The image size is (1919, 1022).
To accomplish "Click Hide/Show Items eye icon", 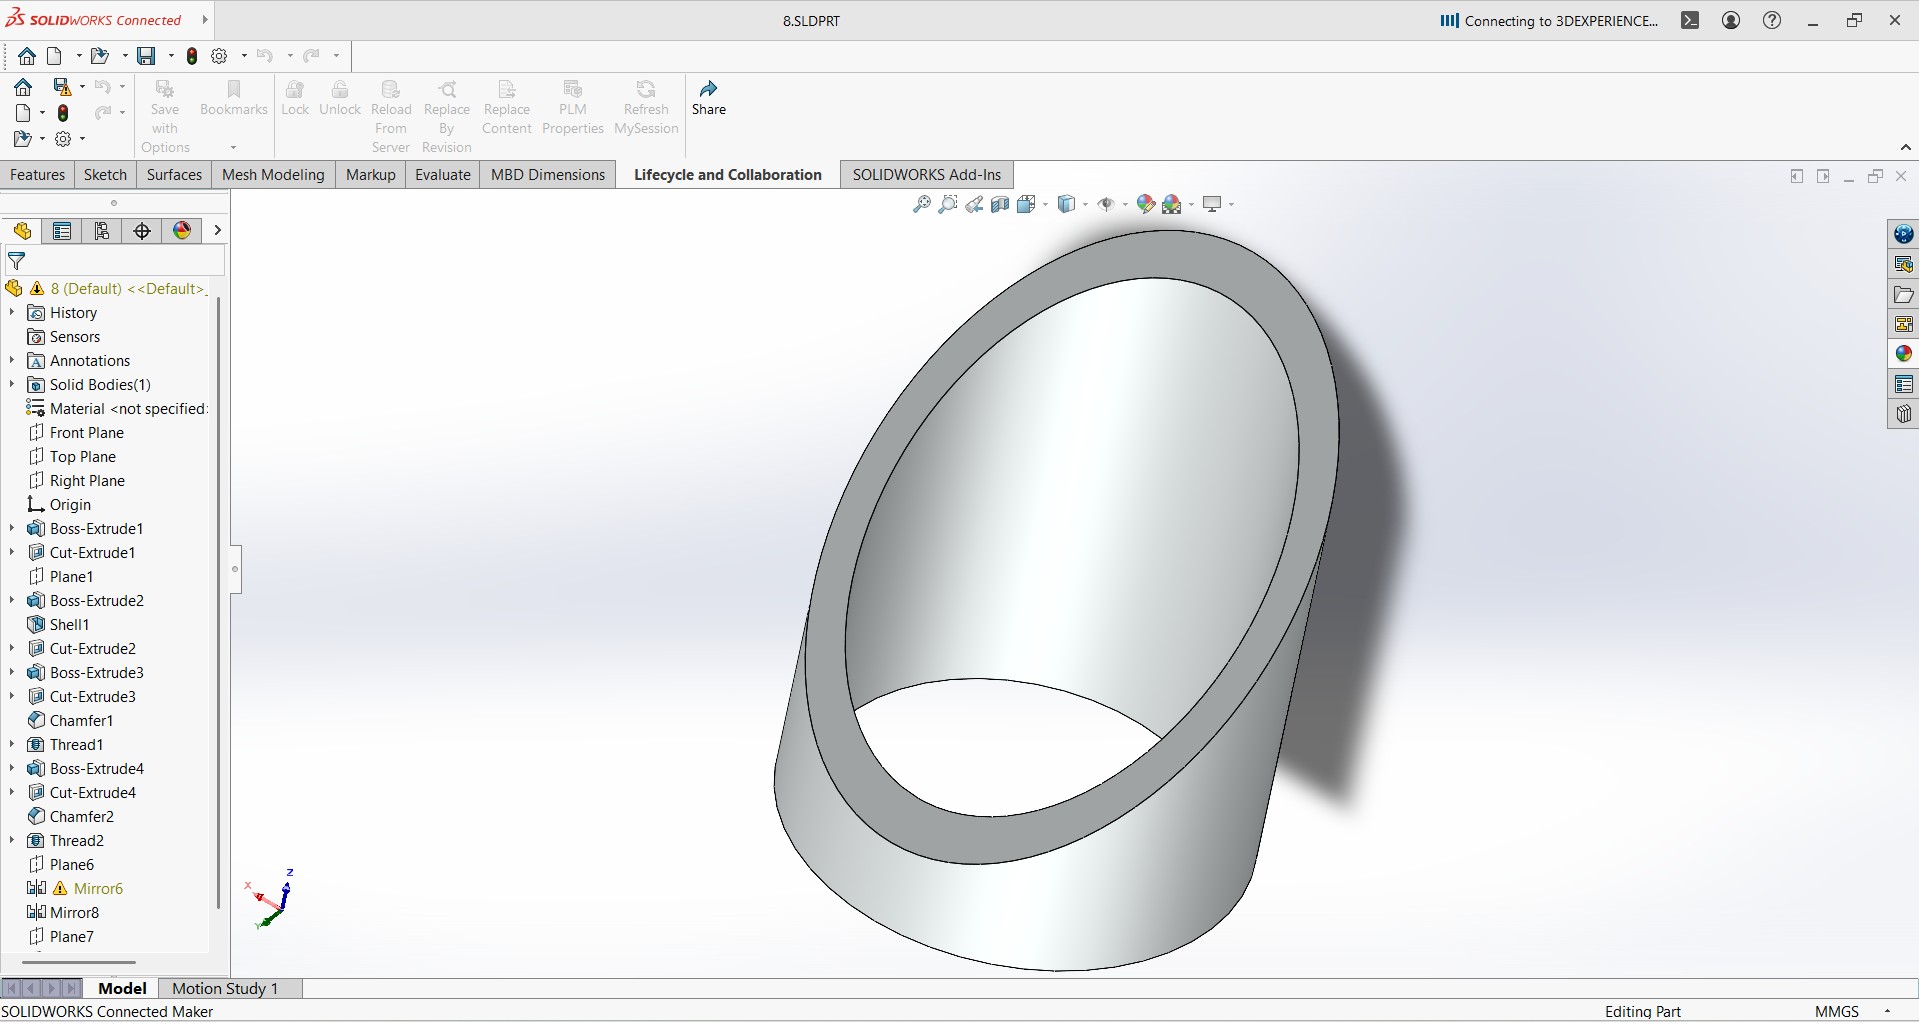I will (x=1106, y=204).
